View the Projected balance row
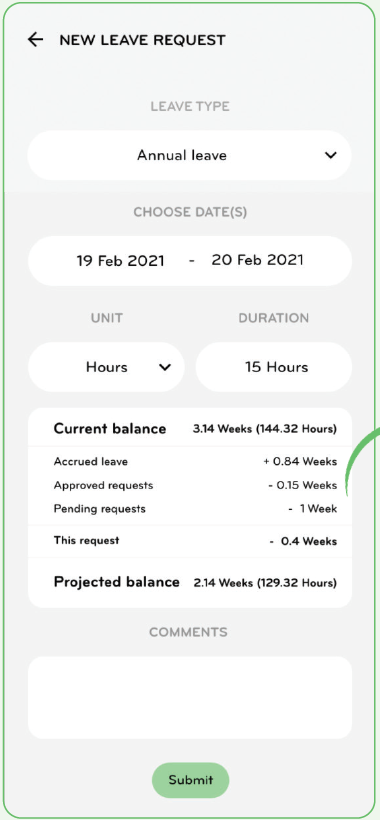380x820 pixels. click(x=190, y=582)
